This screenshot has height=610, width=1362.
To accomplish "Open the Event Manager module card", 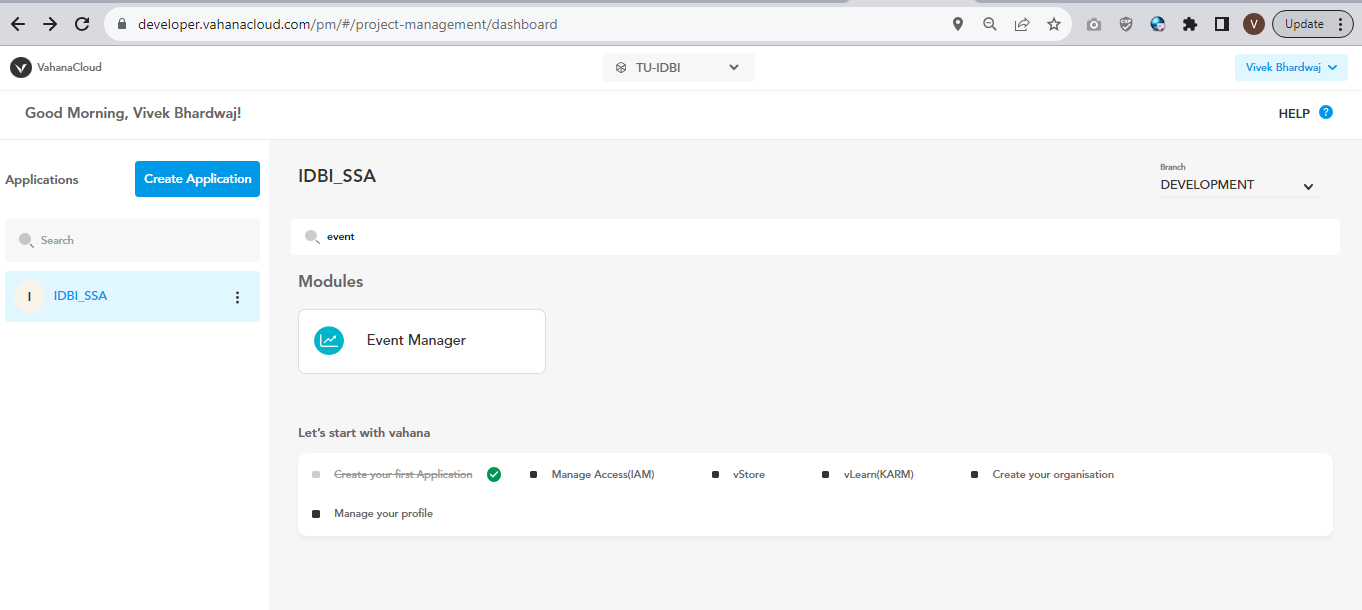I will click(421, 341).
